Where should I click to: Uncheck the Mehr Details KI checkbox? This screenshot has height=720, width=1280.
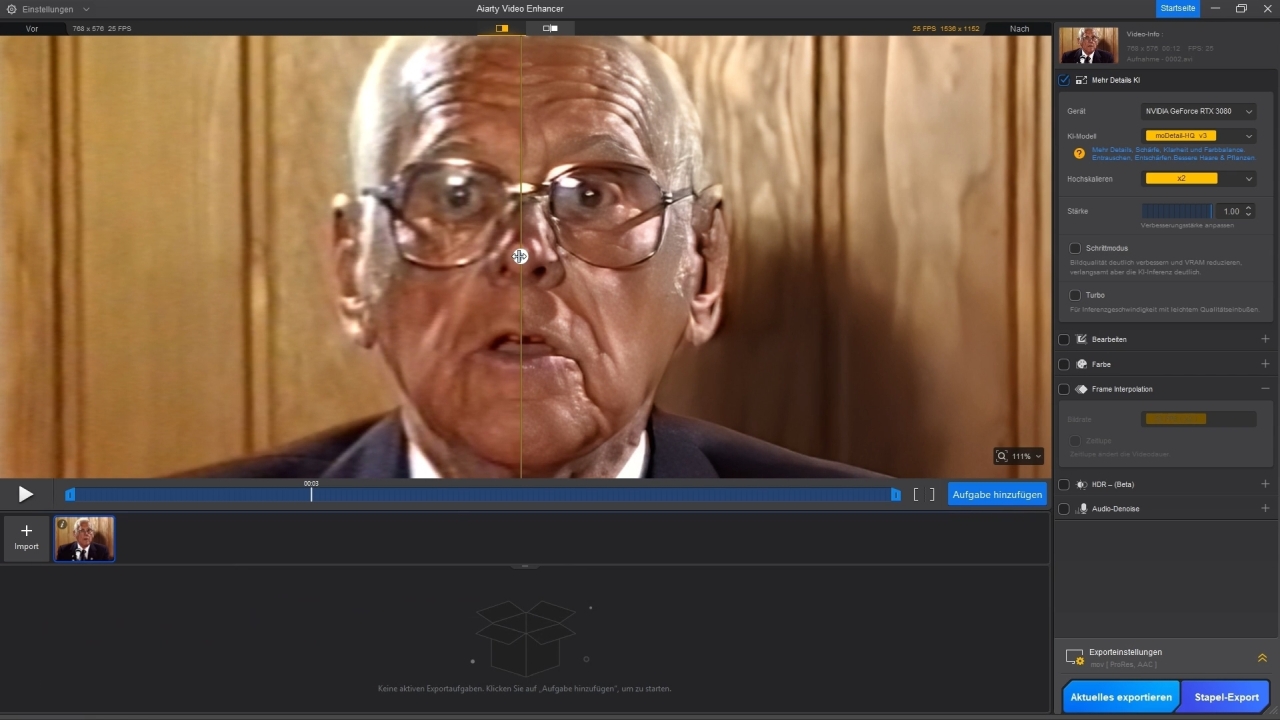pos(1064,80)
